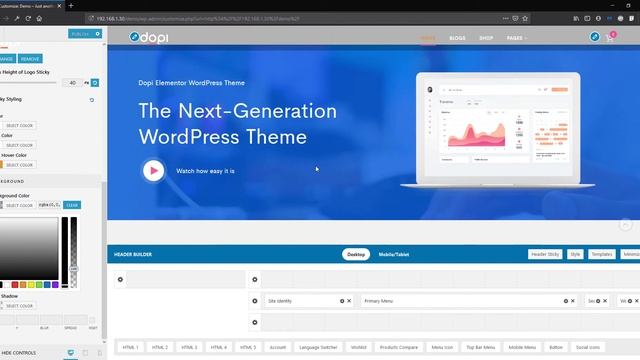Image resolution: width=640 pixels, height=360 pixels.
Task: Click the rgba value field of Background Color
Action: tap(49, 205)
